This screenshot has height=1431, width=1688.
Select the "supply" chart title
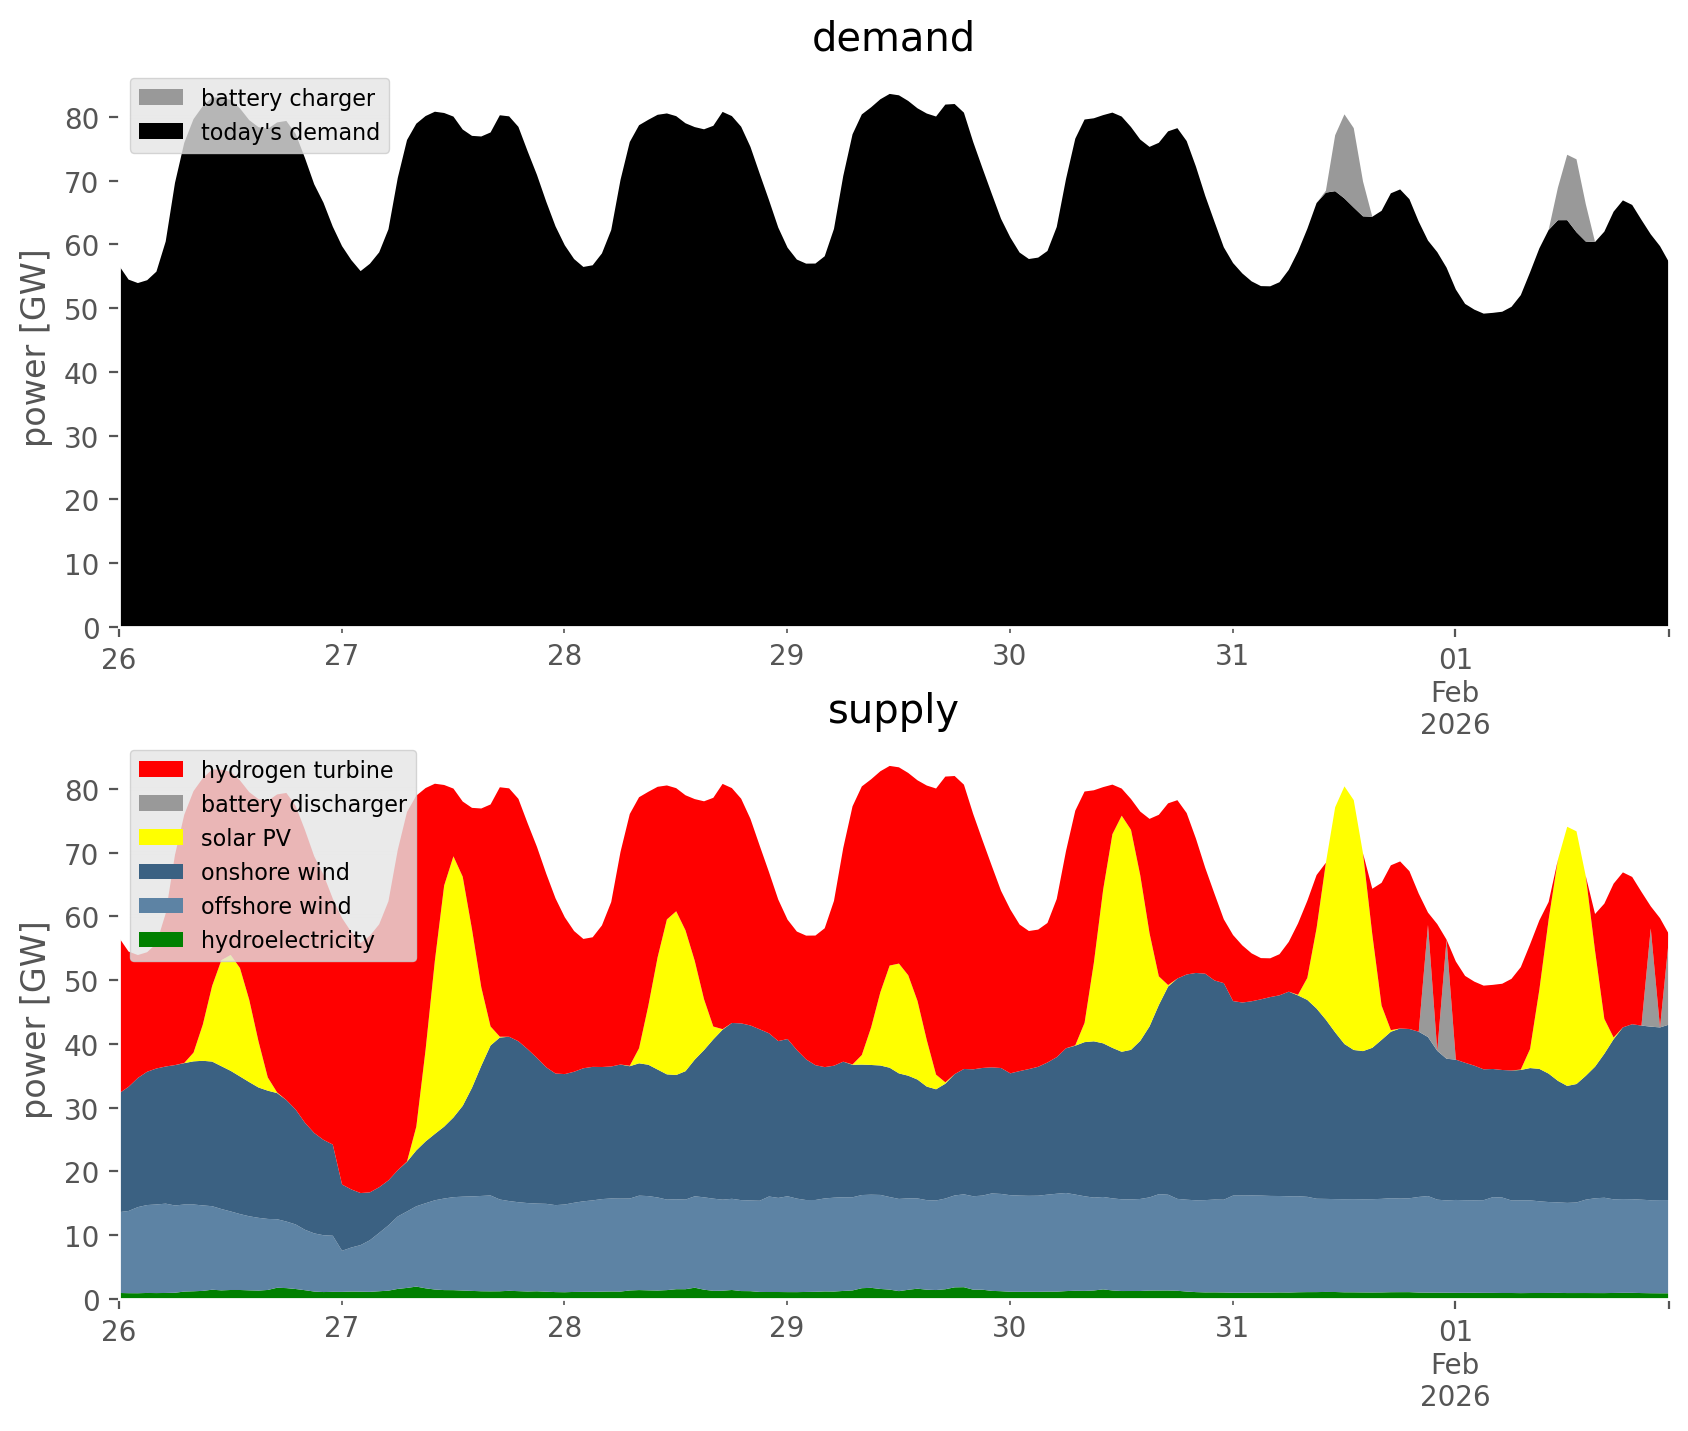tap(892, 710)
